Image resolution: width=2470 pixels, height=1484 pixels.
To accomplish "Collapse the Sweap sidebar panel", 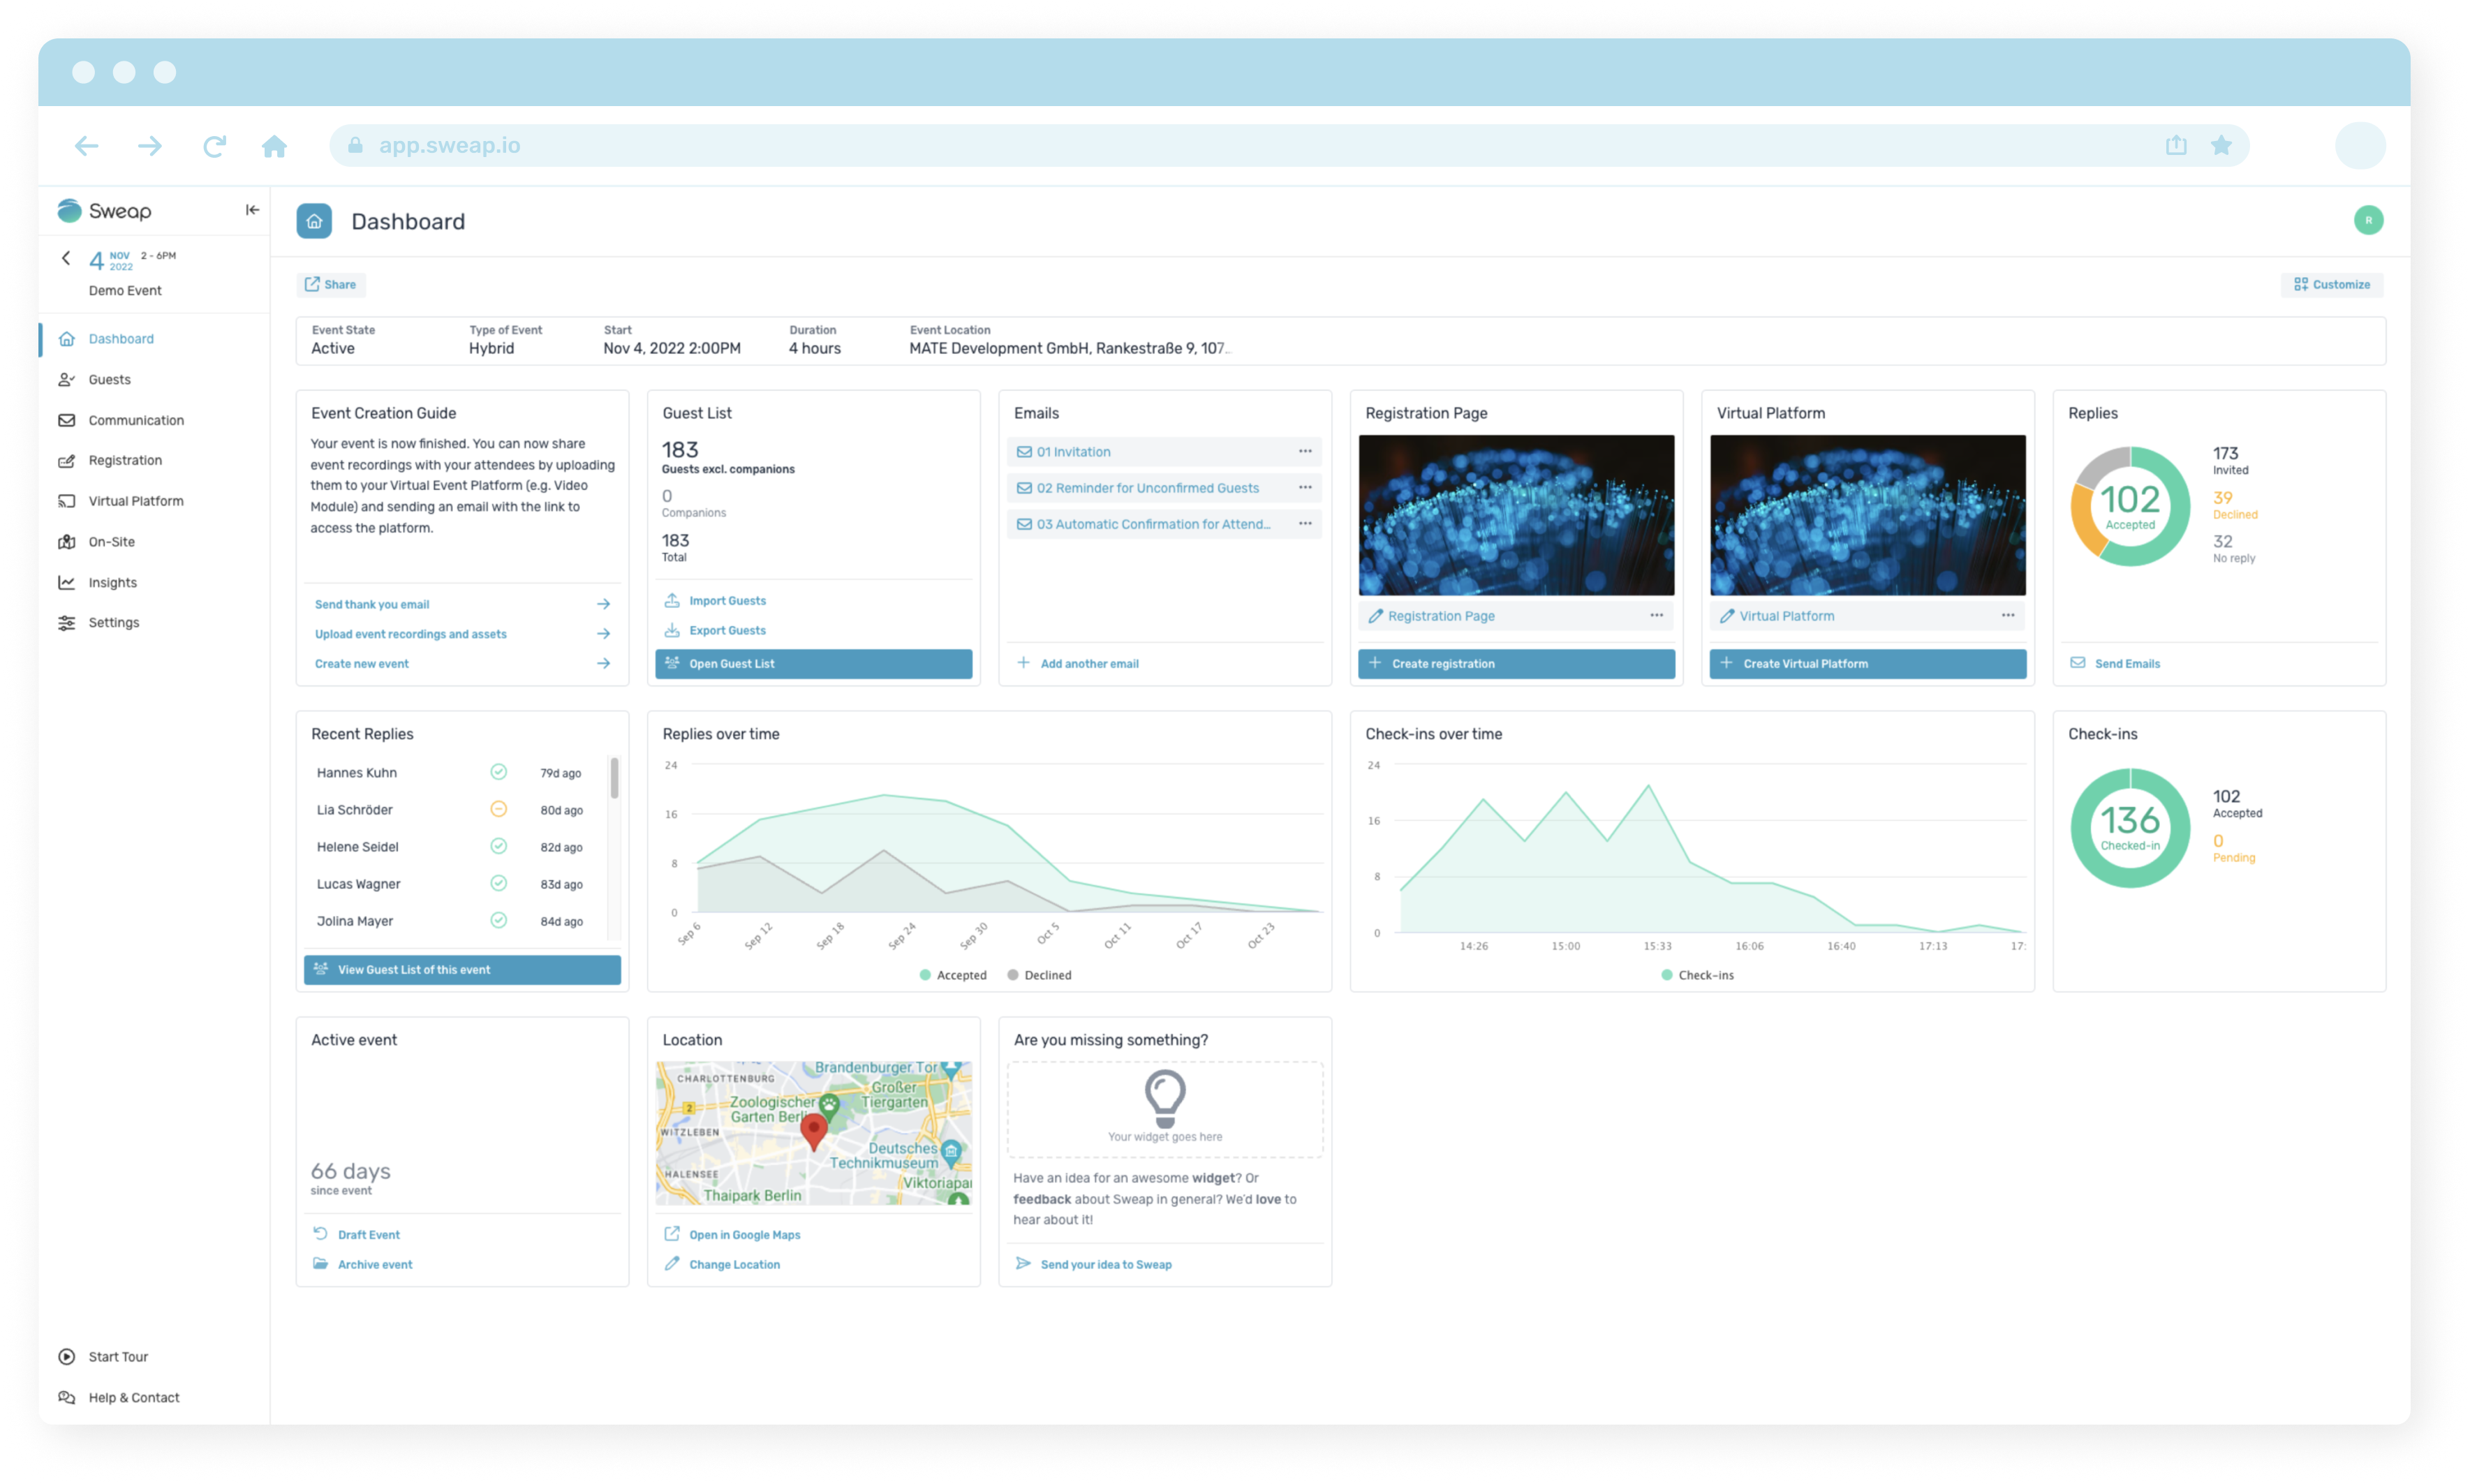I will (x=252, y=210).
